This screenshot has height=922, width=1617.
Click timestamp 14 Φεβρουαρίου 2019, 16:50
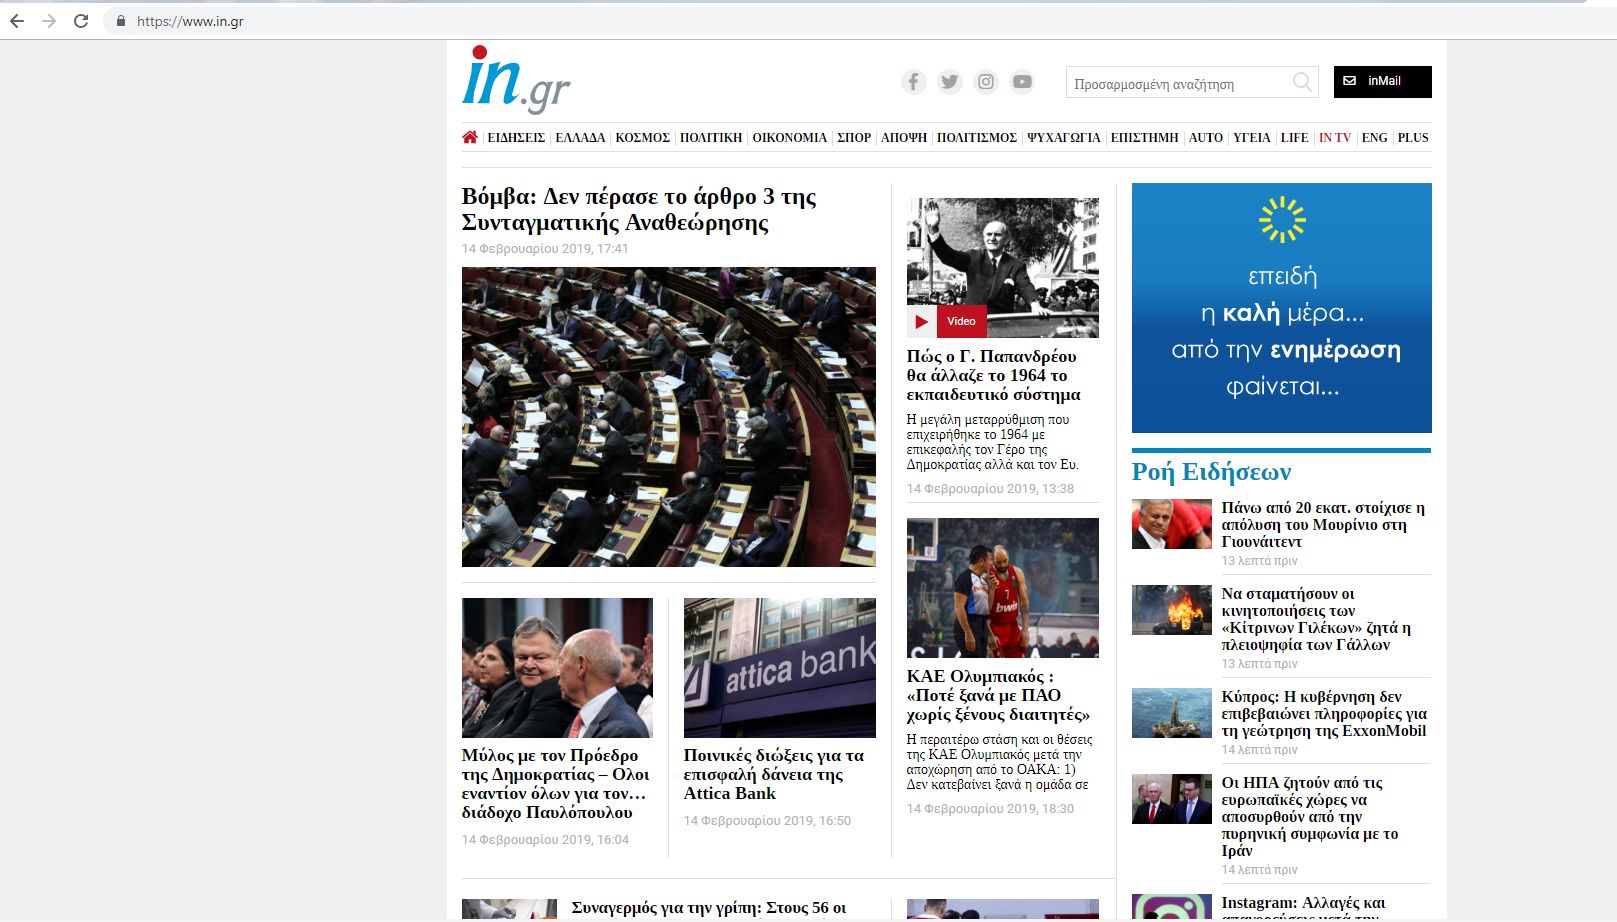[x=767, y=821]
